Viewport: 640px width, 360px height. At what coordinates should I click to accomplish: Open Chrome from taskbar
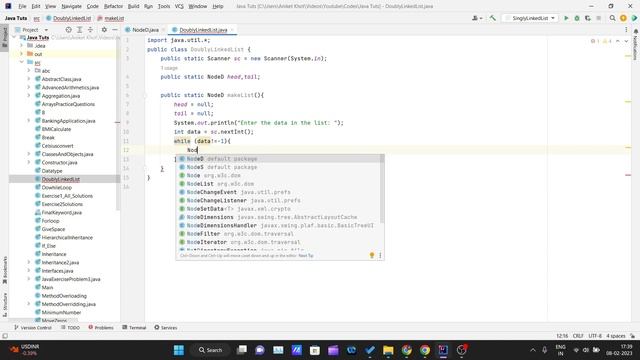click(425, 350)
